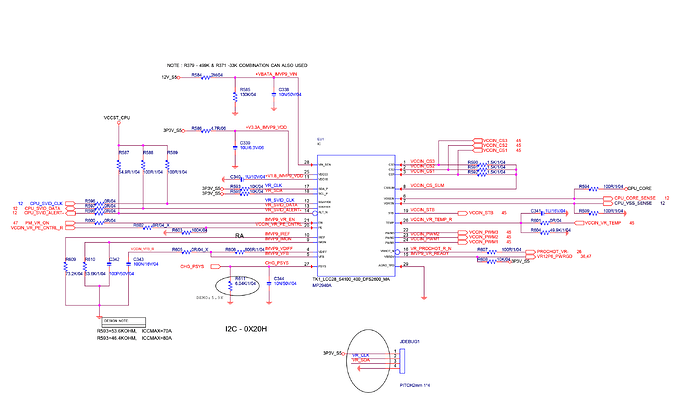Click resistor R585 130K symbol
The image size is (690, 403).
point(235,97)
